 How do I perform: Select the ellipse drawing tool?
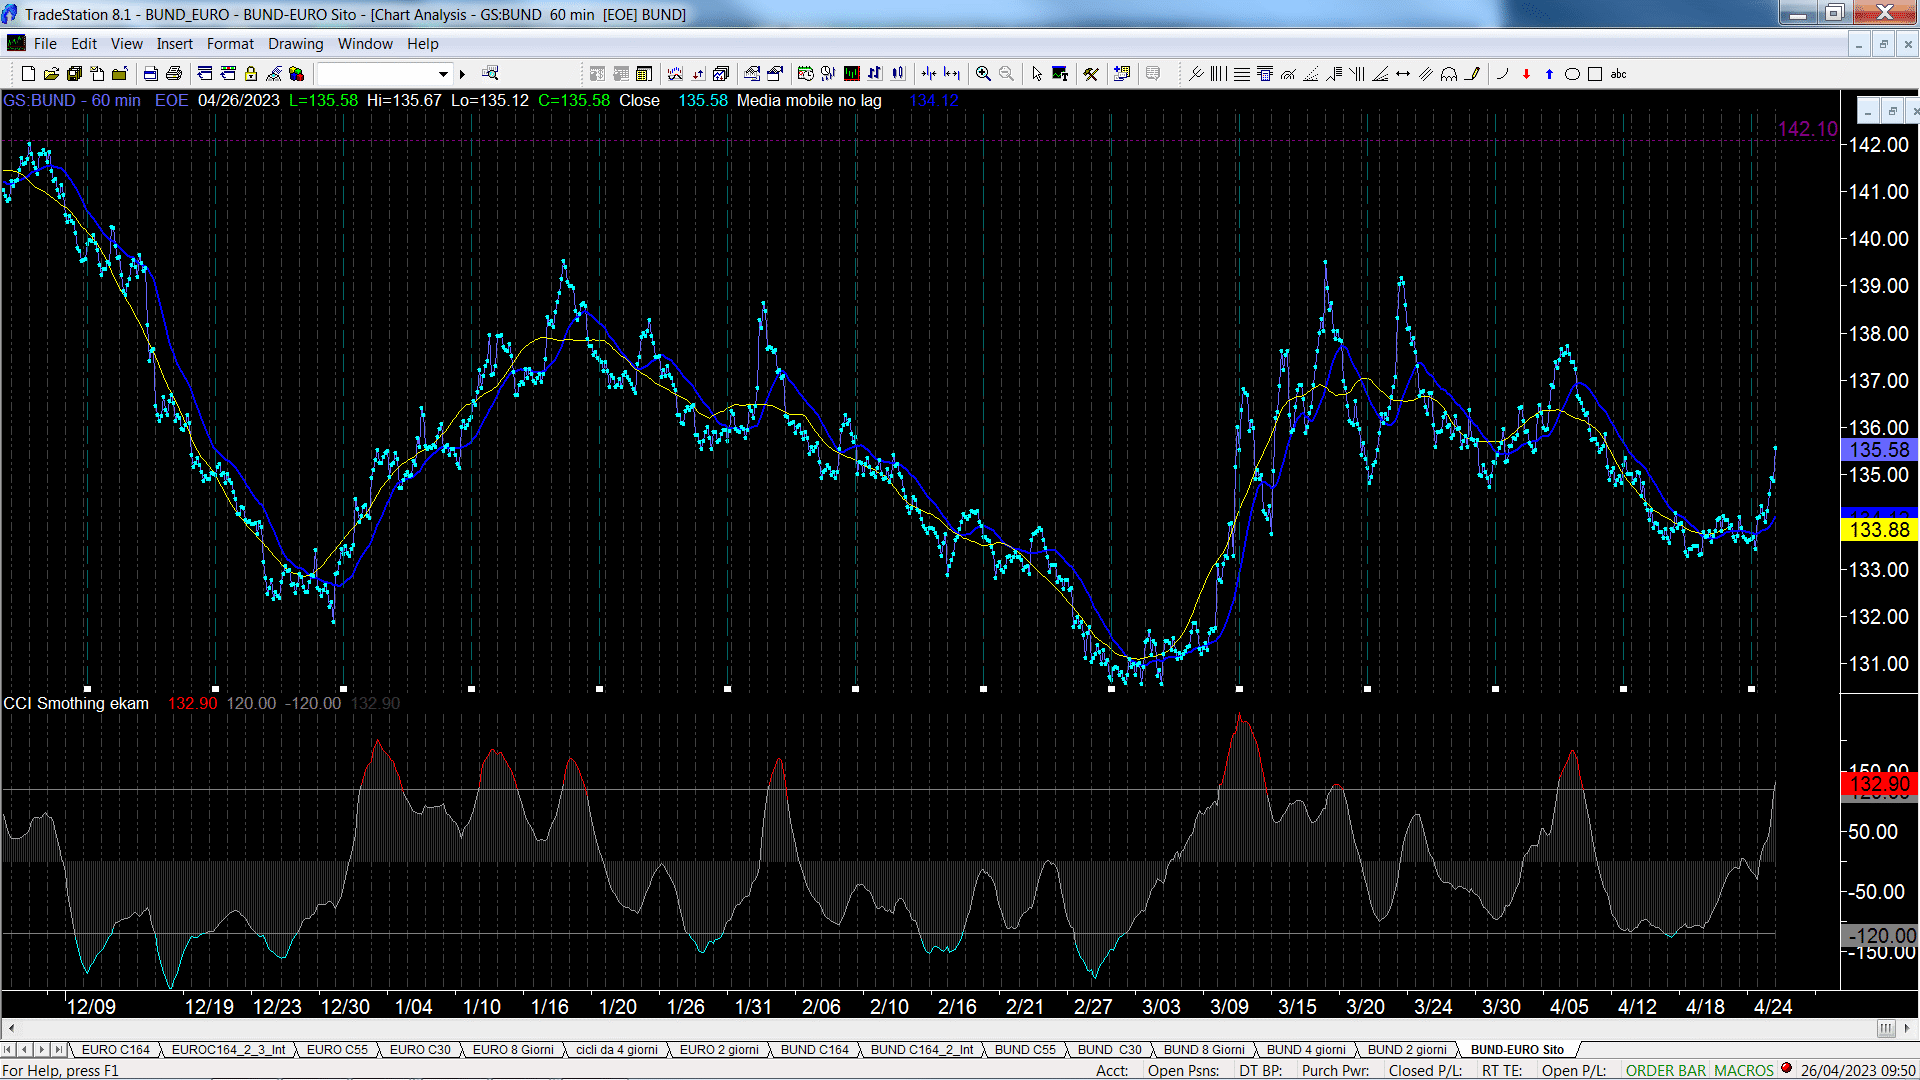coord(1572,74)
